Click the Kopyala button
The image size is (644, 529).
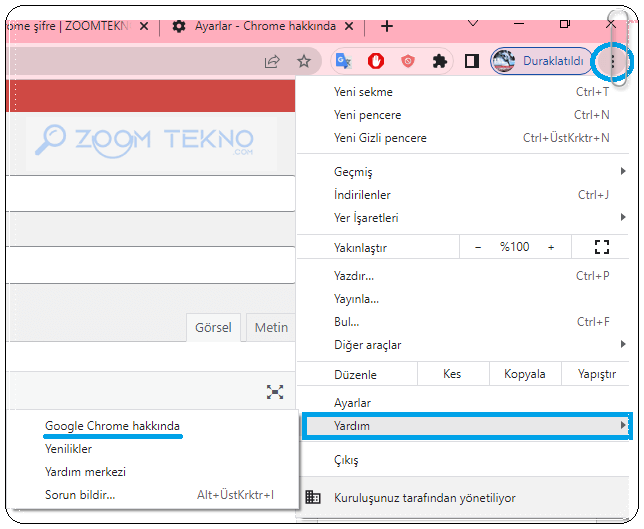click(x=525, y=374)
